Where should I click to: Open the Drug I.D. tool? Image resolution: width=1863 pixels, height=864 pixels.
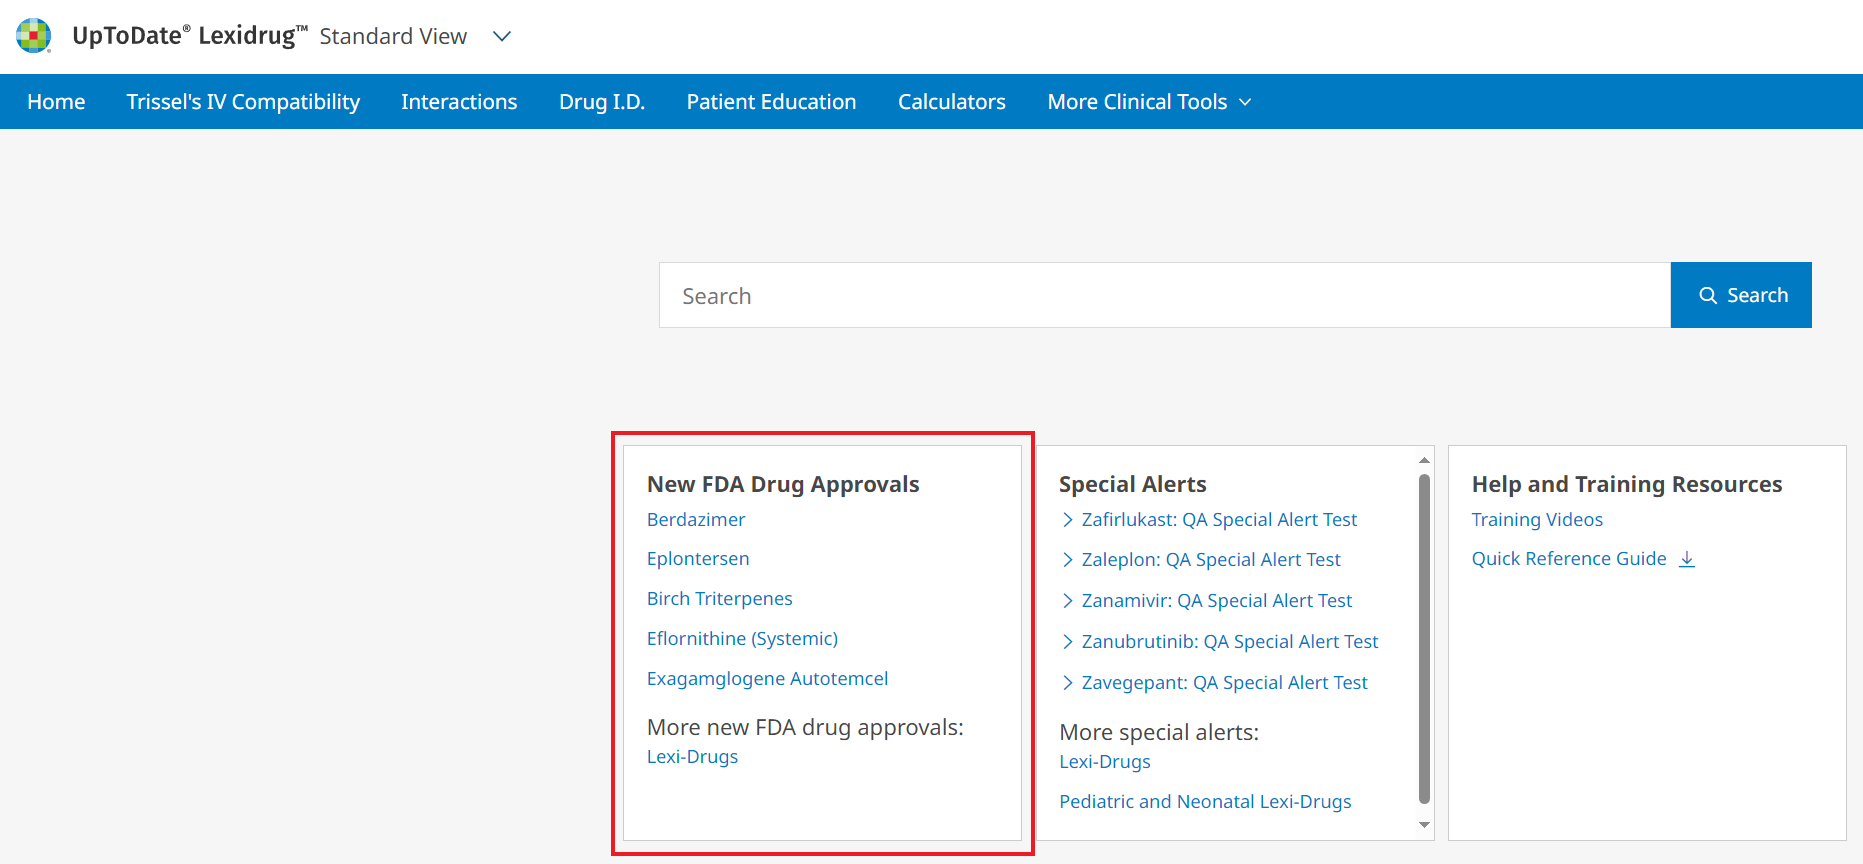601,102
